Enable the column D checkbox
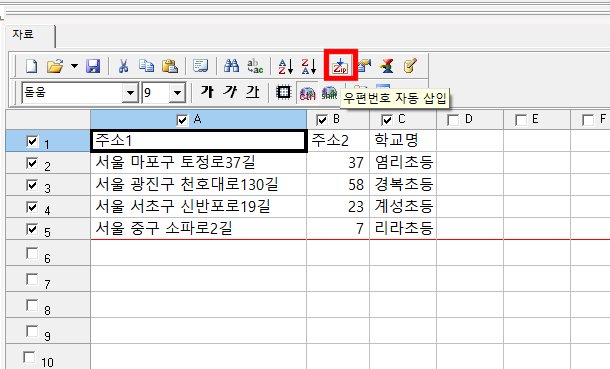The image size is (610, 369). click(x=453, y=120)
